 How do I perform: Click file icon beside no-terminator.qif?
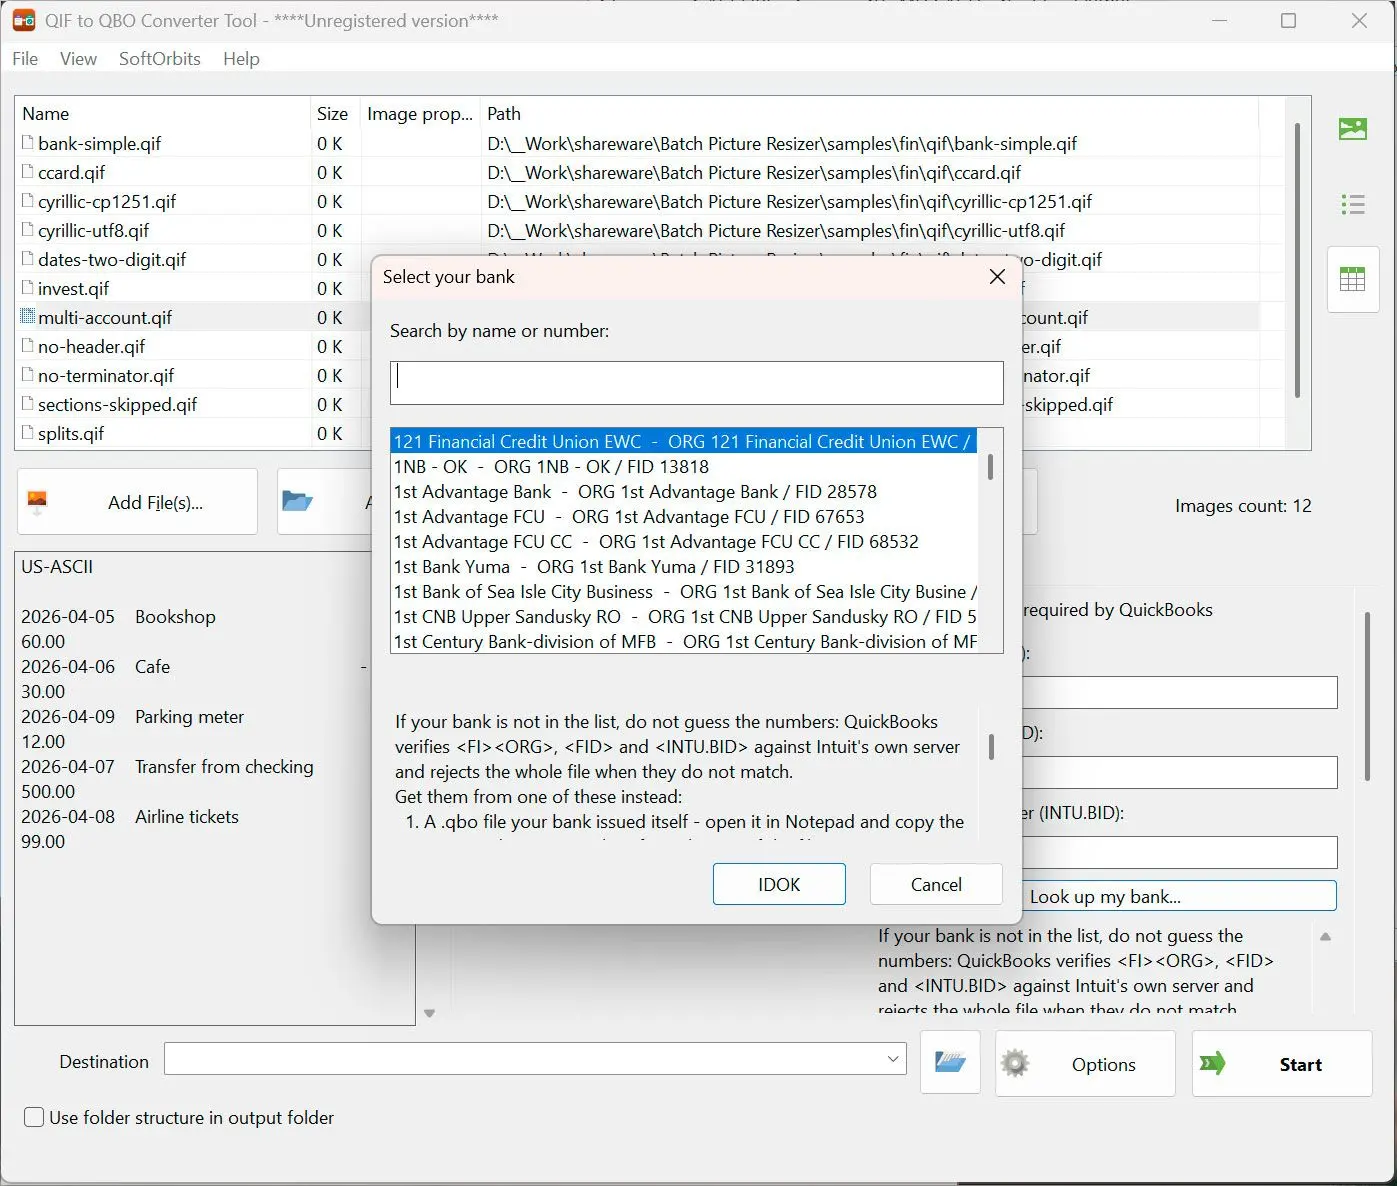[x=28, y=375]
